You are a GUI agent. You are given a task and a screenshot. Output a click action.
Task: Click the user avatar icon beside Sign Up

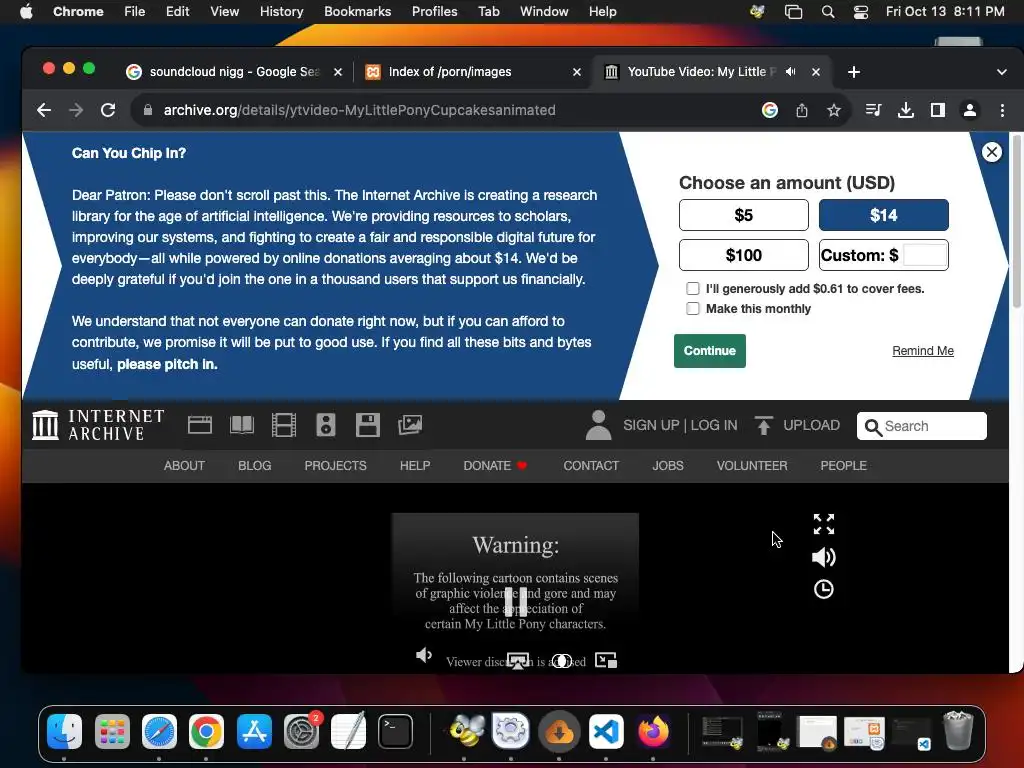[x=598, y=425]
